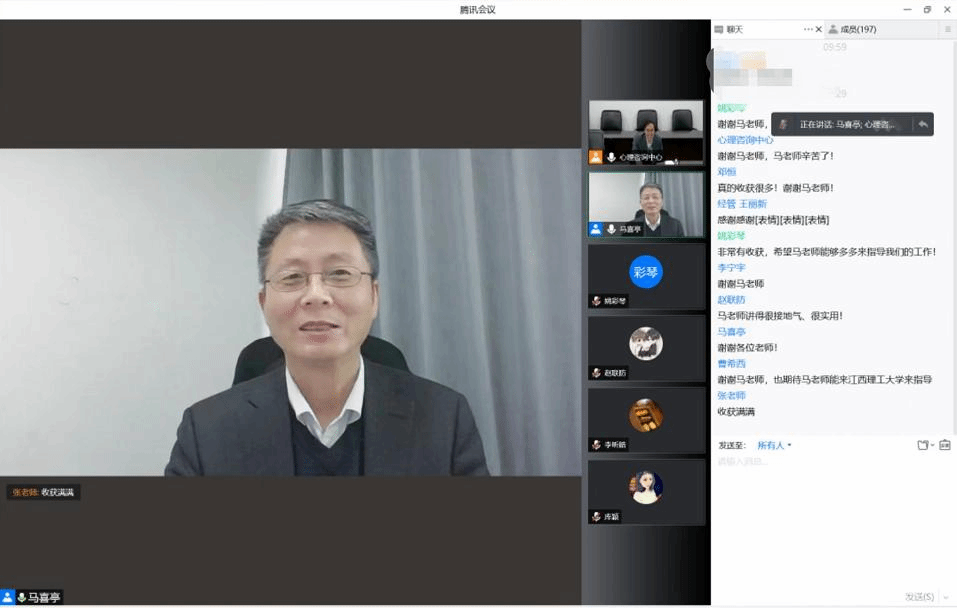Image resolution: width=957 pixels, height=608 pixels.
Task: Click microphone icon on 心理咨询中心 video tile
Action: click(x=611, y=158)
